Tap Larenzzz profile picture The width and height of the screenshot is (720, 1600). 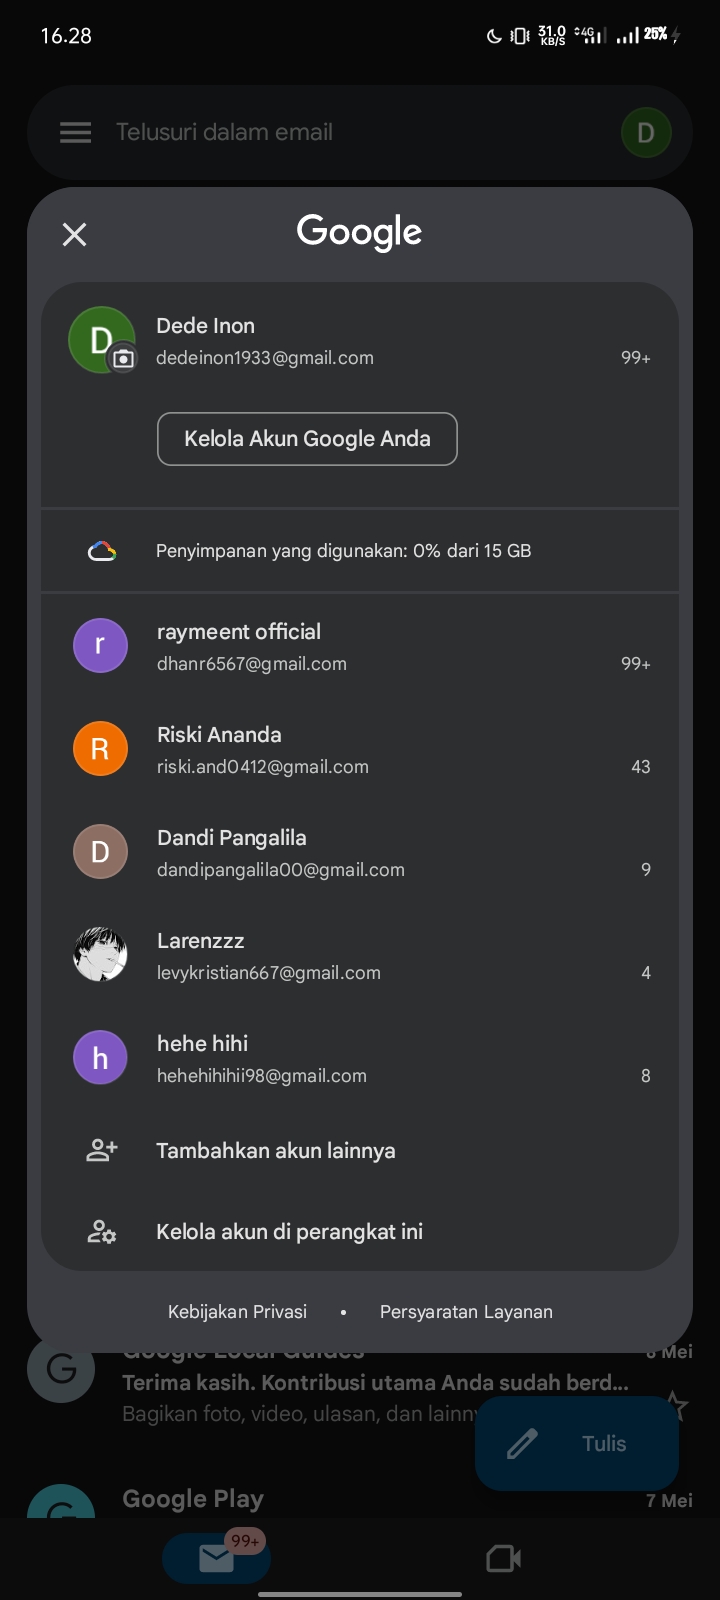100,954
